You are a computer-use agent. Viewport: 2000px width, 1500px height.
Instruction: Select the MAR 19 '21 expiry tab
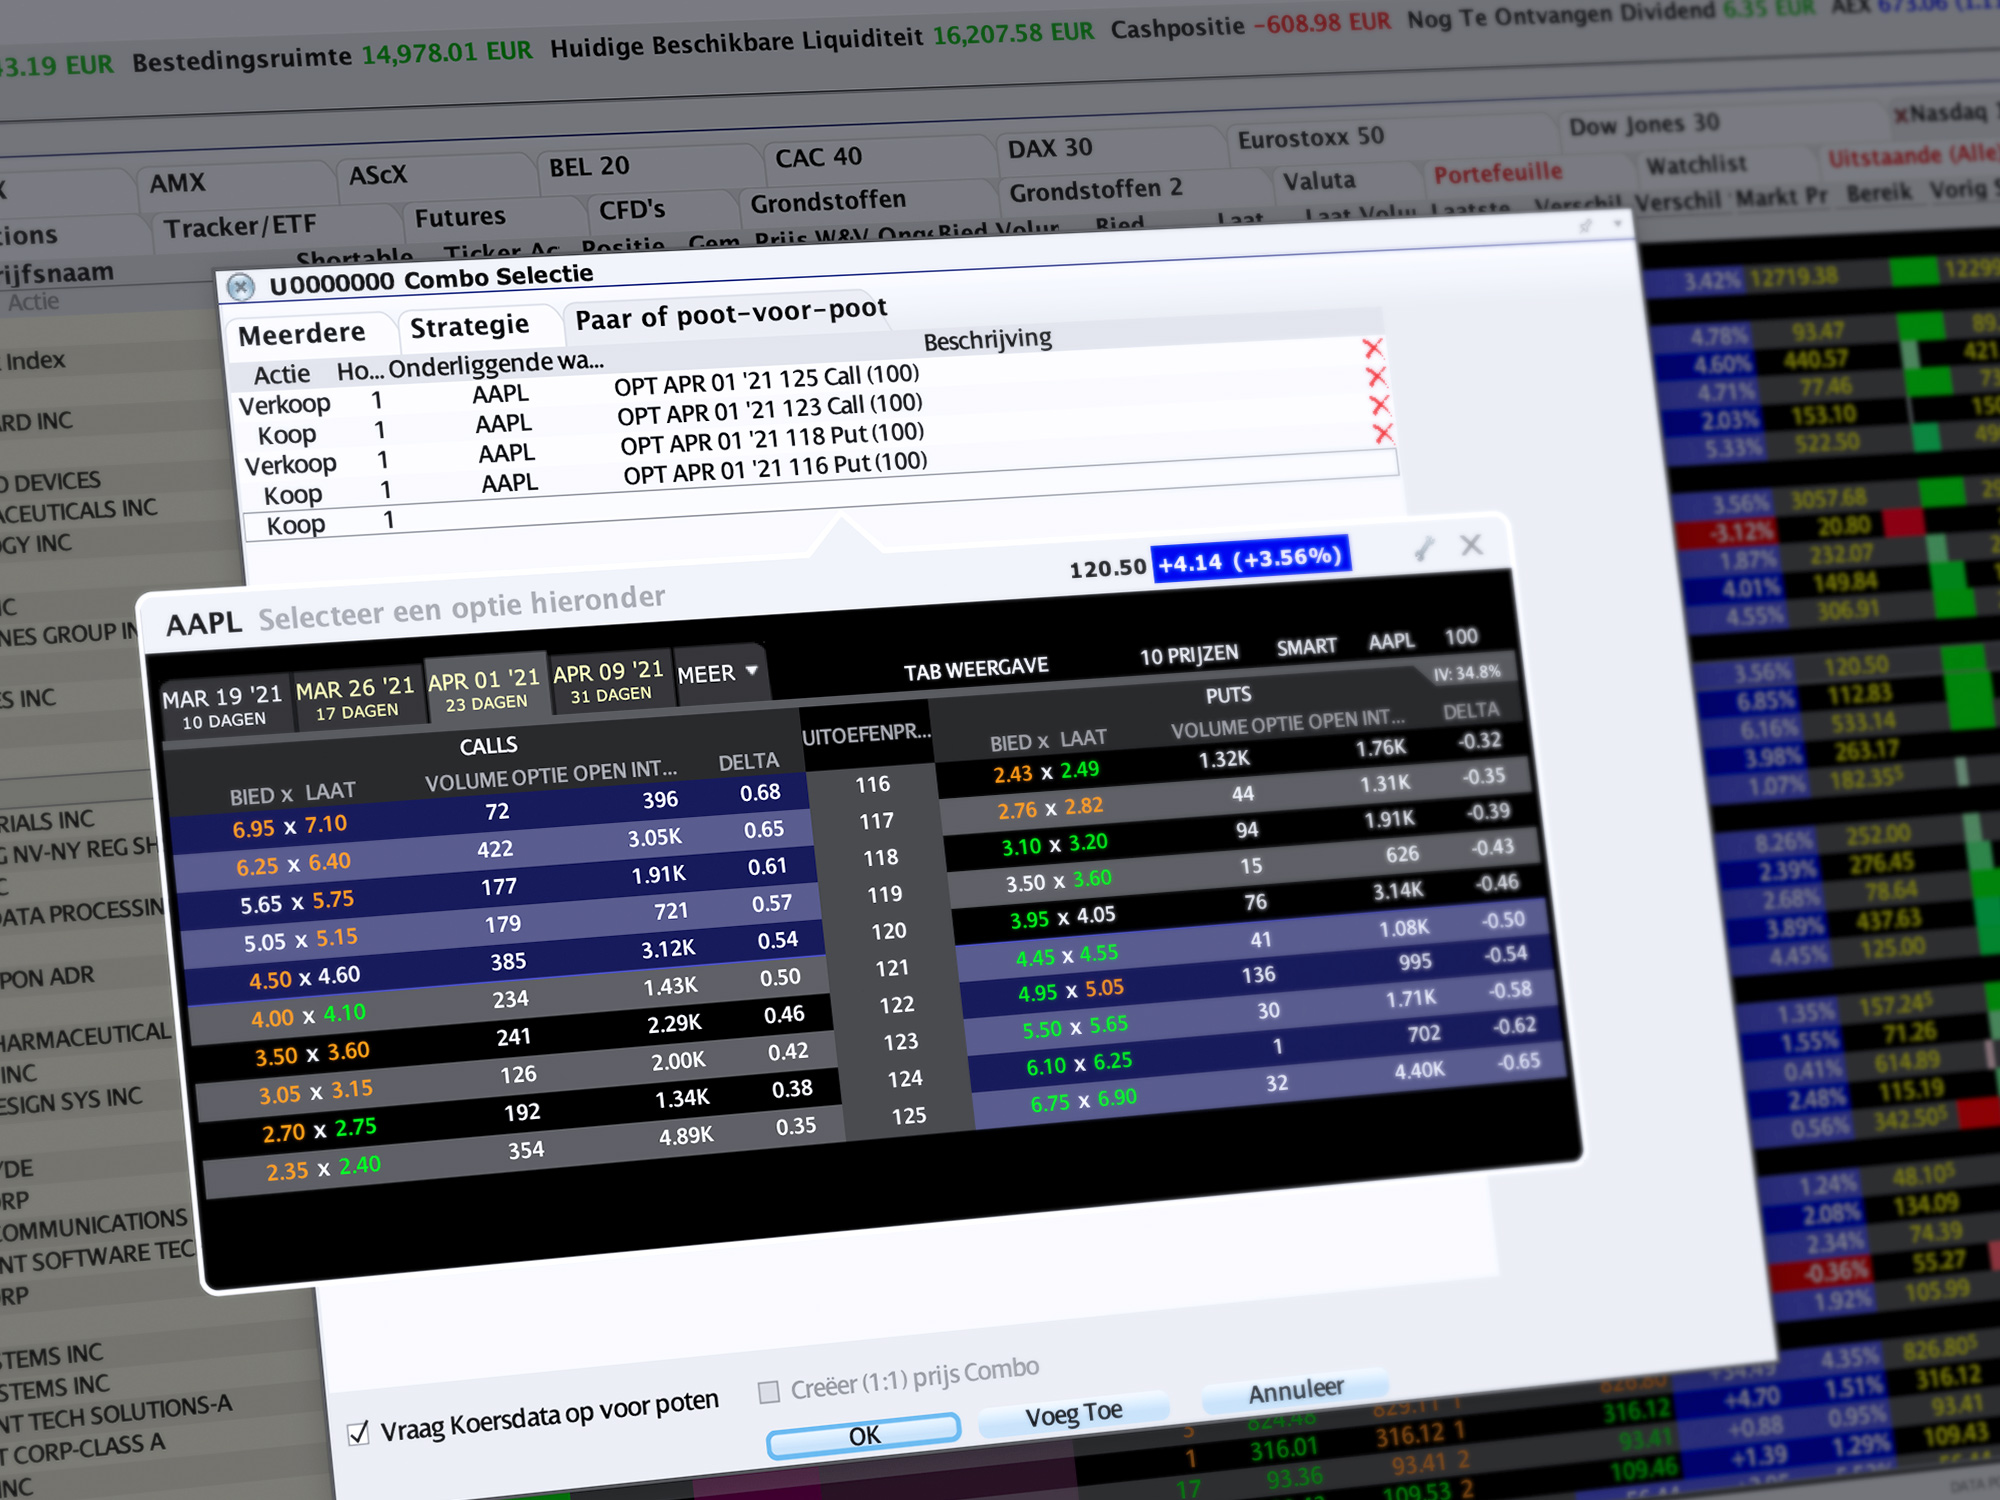click(223, 707)
